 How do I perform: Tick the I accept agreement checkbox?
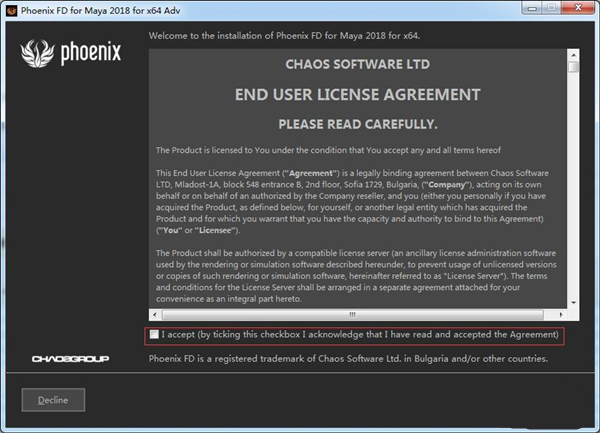point(154,334)
